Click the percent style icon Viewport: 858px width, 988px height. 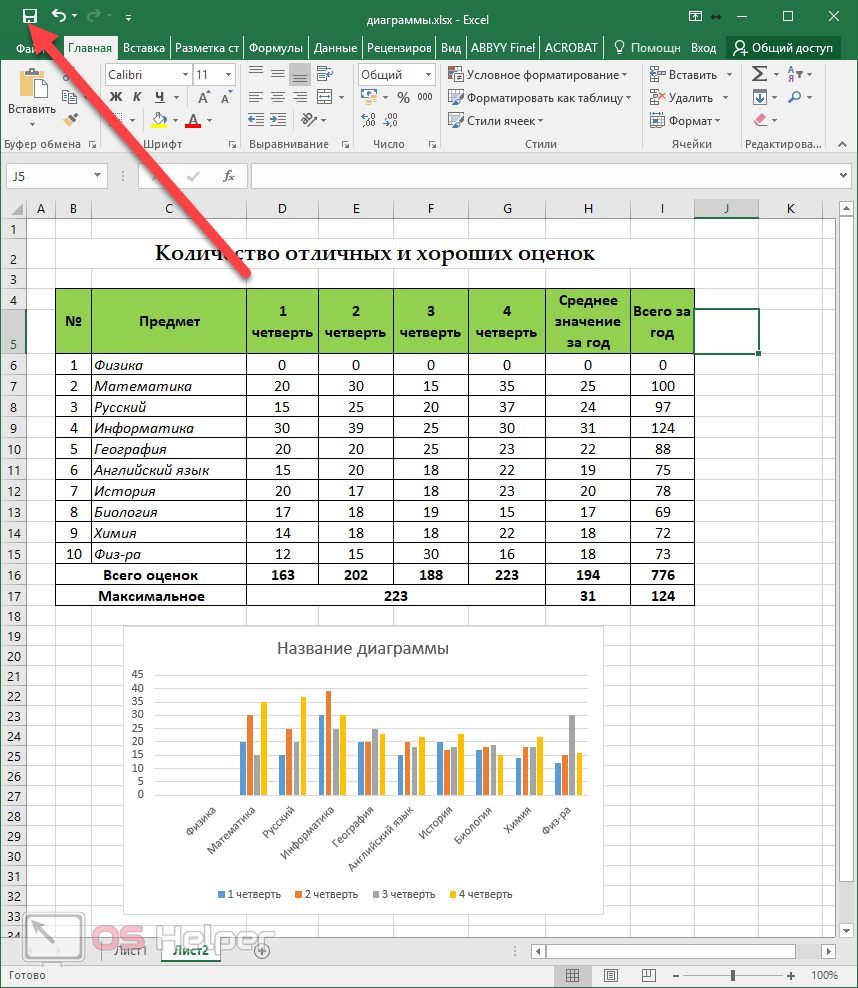point(403,98)
